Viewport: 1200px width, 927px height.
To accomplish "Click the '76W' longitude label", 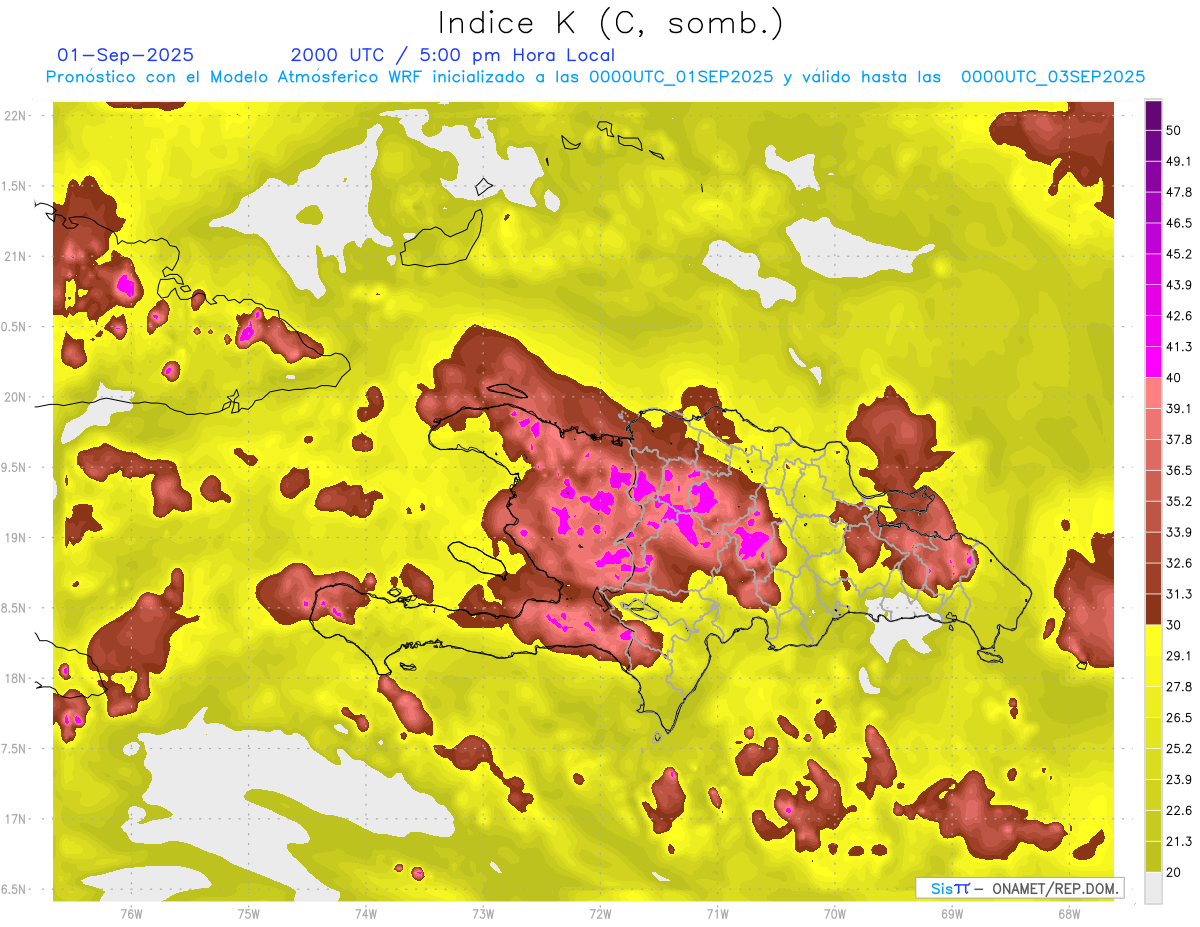I will [131, 914].
